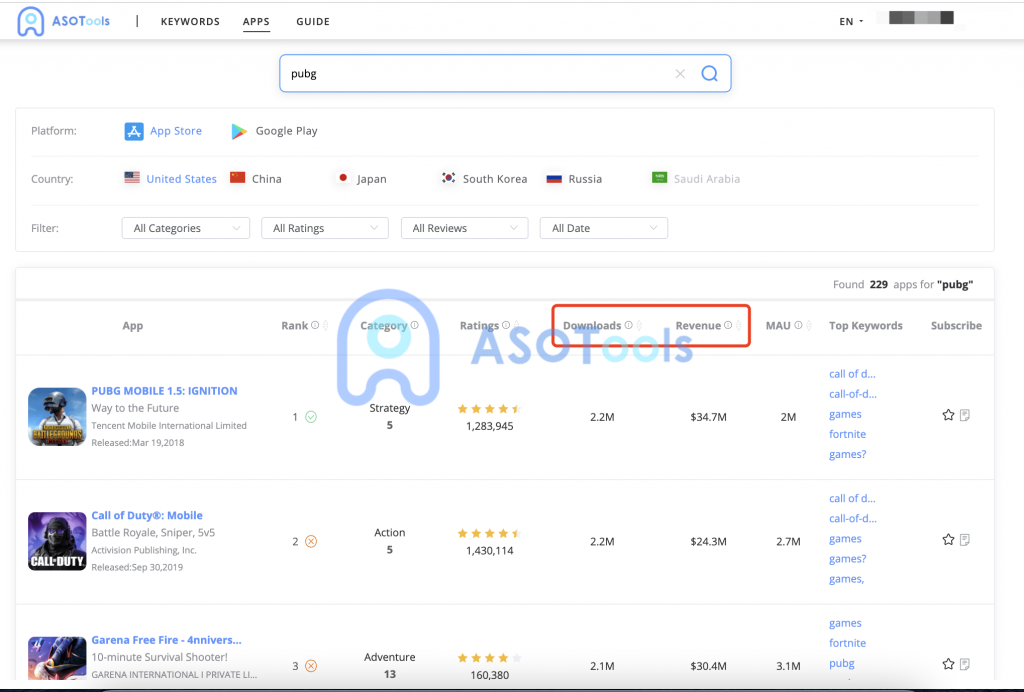Viewport: 1024px width, 692px height.
Task: Open the All Categories dropdown
Action: click(185, 228)
